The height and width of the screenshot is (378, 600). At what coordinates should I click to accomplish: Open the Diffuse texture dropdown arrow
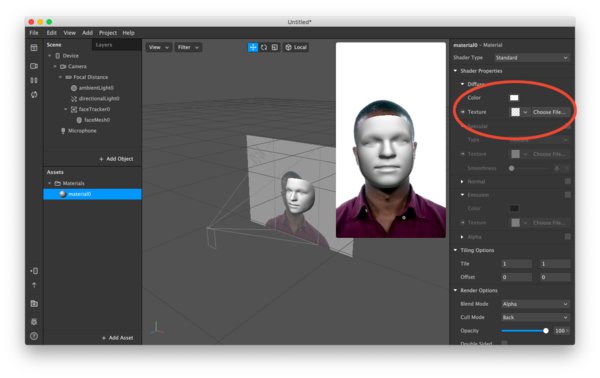(525, 112)
